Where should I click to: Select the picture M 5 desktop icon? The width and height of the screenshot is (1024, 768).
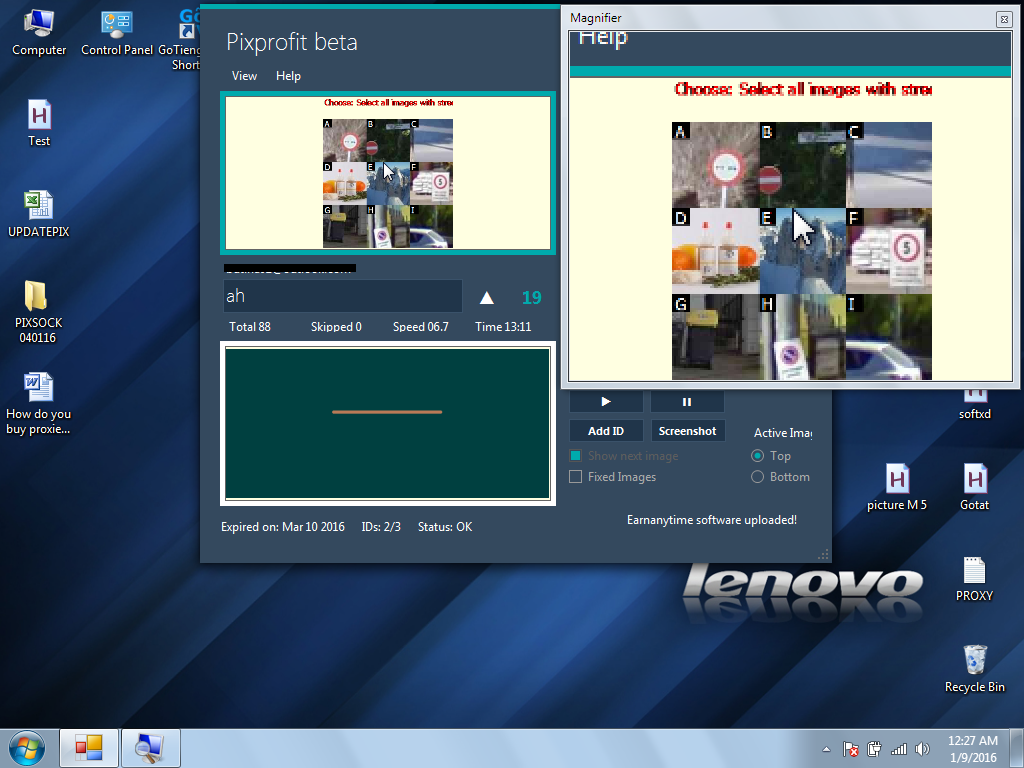897,487
